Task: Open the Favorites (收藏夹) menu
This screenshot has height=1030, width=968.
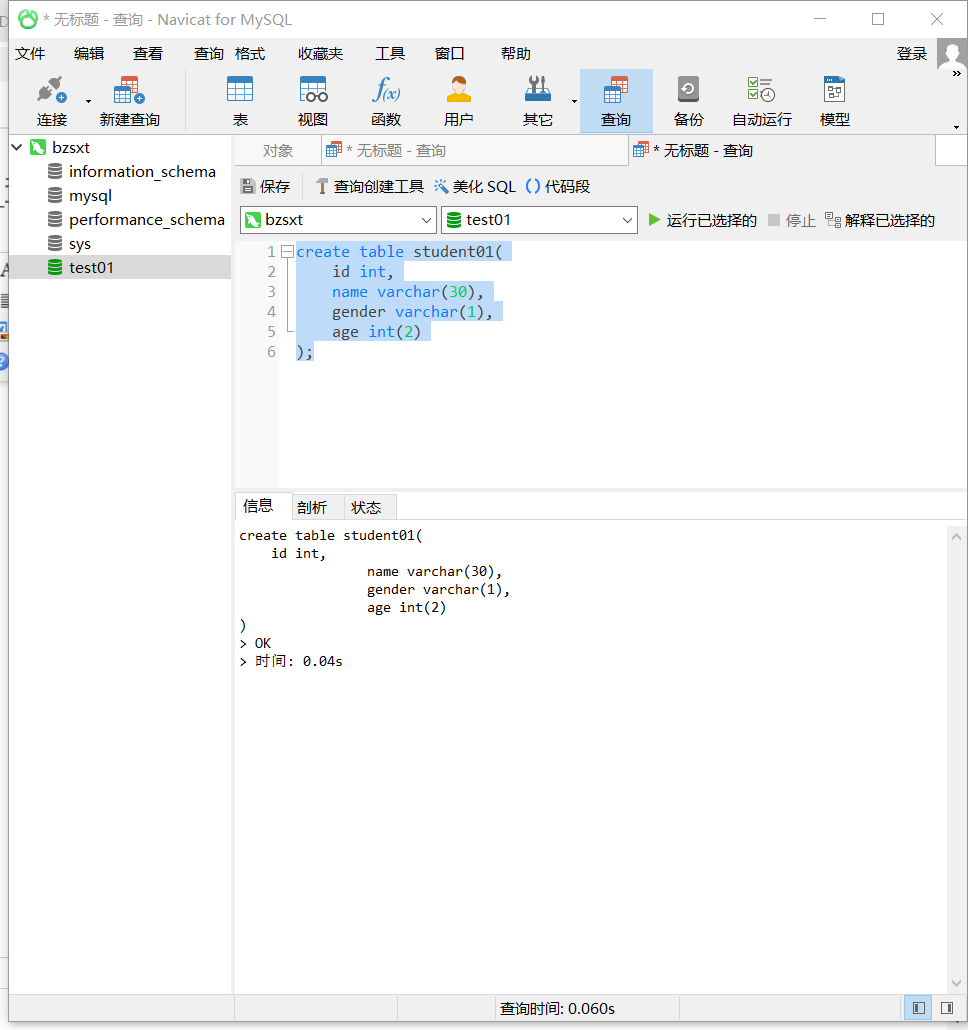Action: 320,54
